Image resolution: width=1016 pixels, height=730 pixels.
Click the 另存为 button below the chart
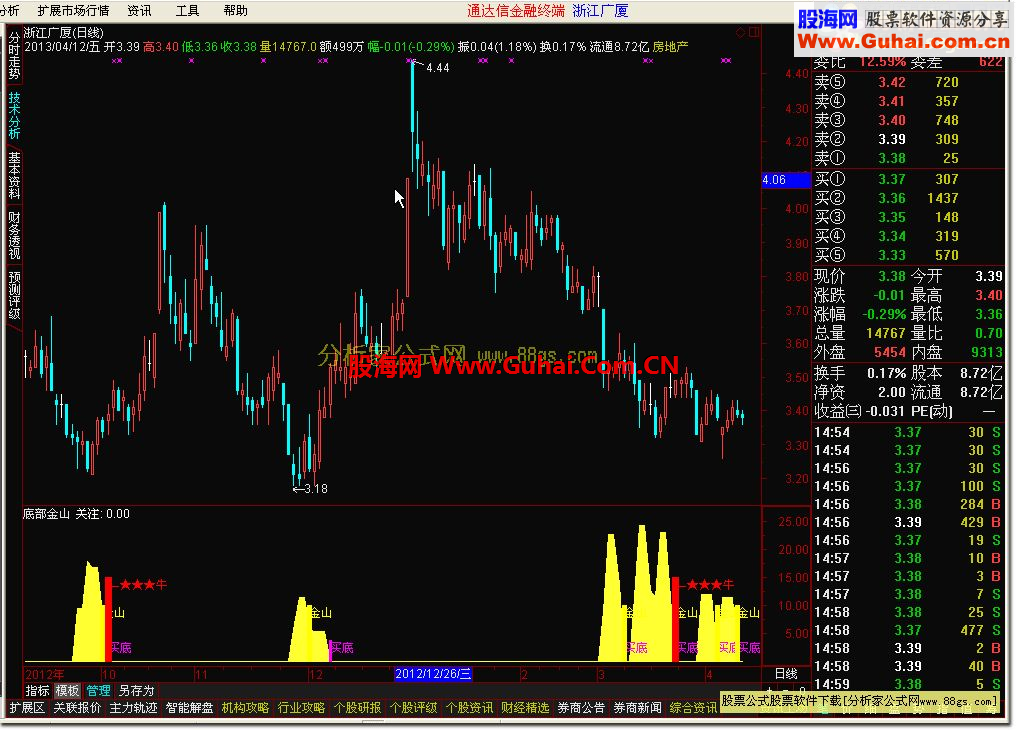click(x=136, y=690)
